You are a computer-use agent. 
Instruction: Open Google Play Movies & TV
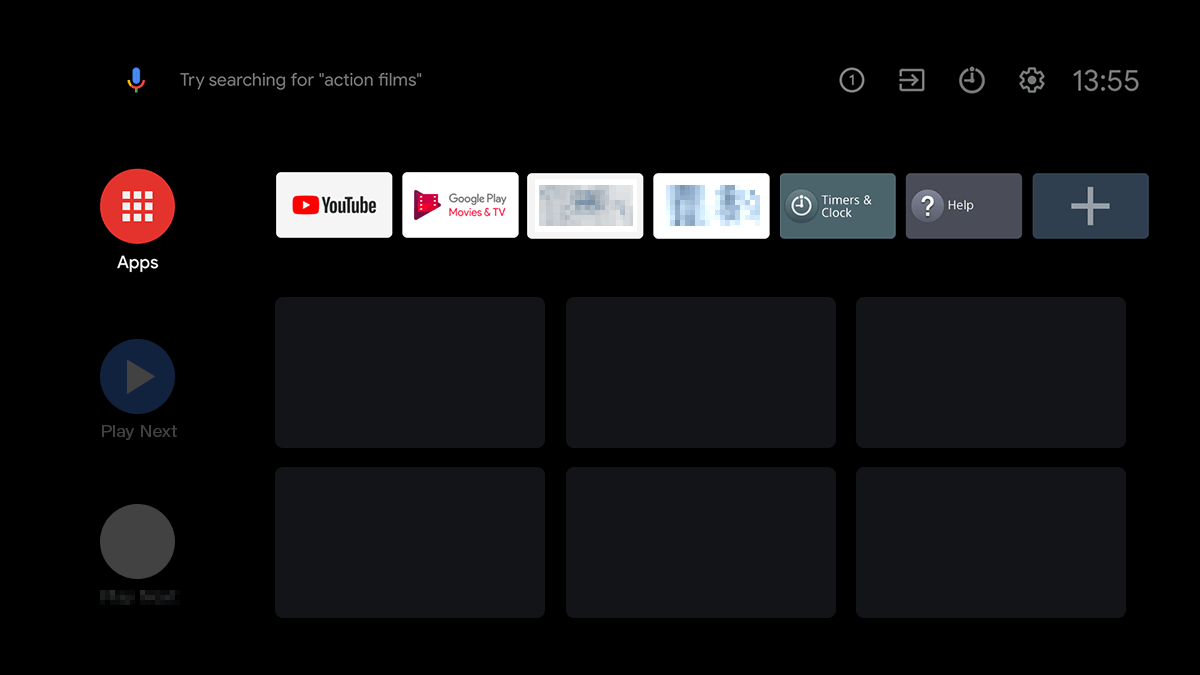460,205
